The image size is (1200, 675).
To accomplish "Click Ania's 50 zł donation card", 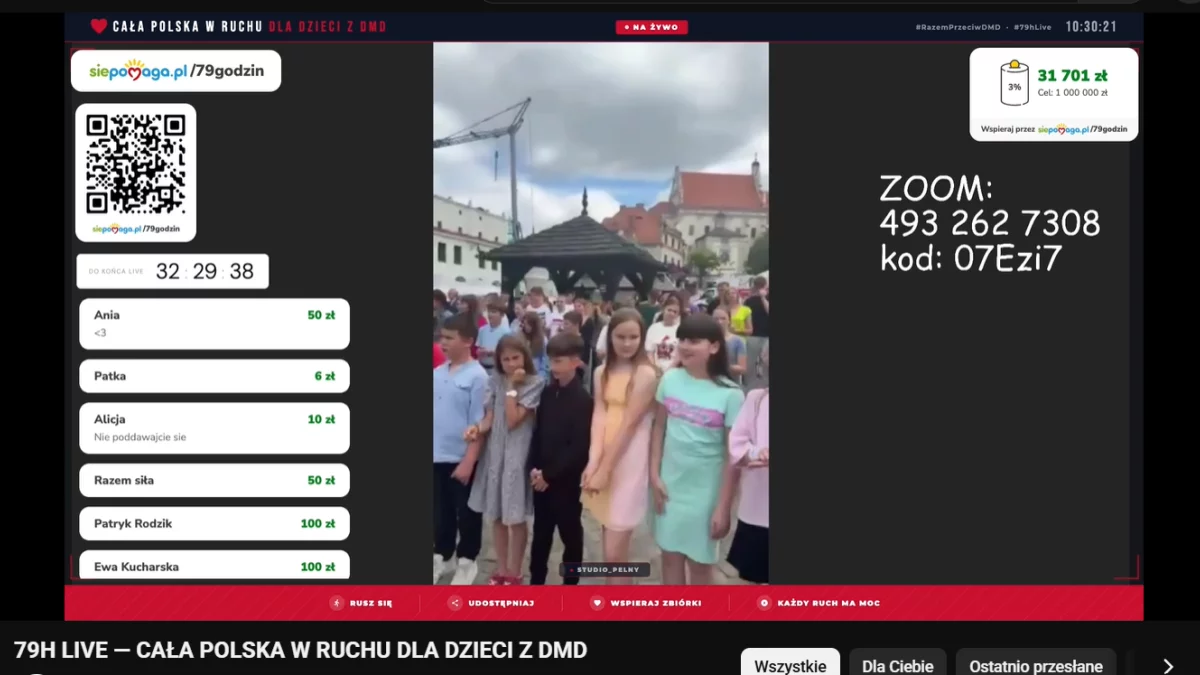I will tap(215, 324).
